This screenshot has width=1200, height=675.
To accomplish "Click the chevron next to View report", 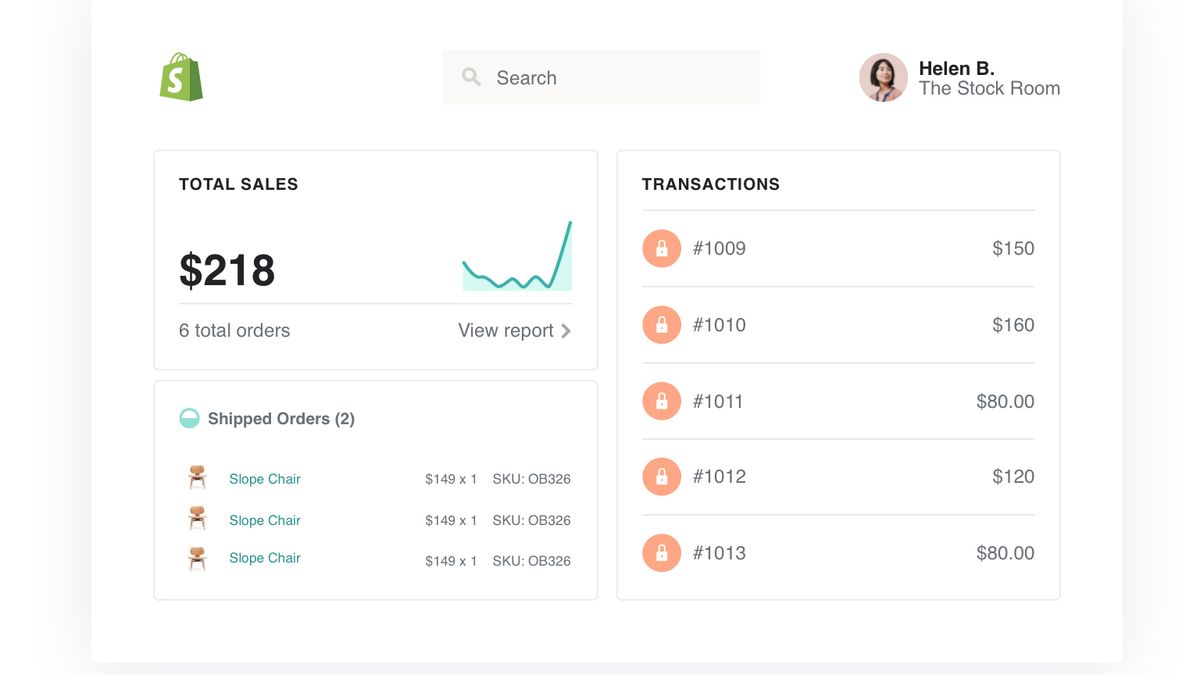I will click(567, 330).
